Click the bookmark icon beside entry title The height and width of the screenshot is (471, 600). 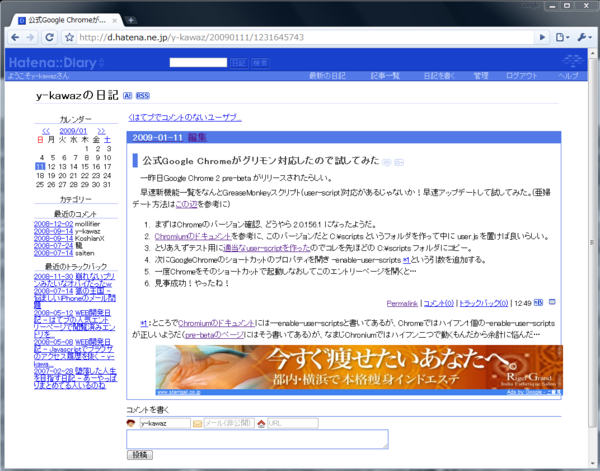399,163
